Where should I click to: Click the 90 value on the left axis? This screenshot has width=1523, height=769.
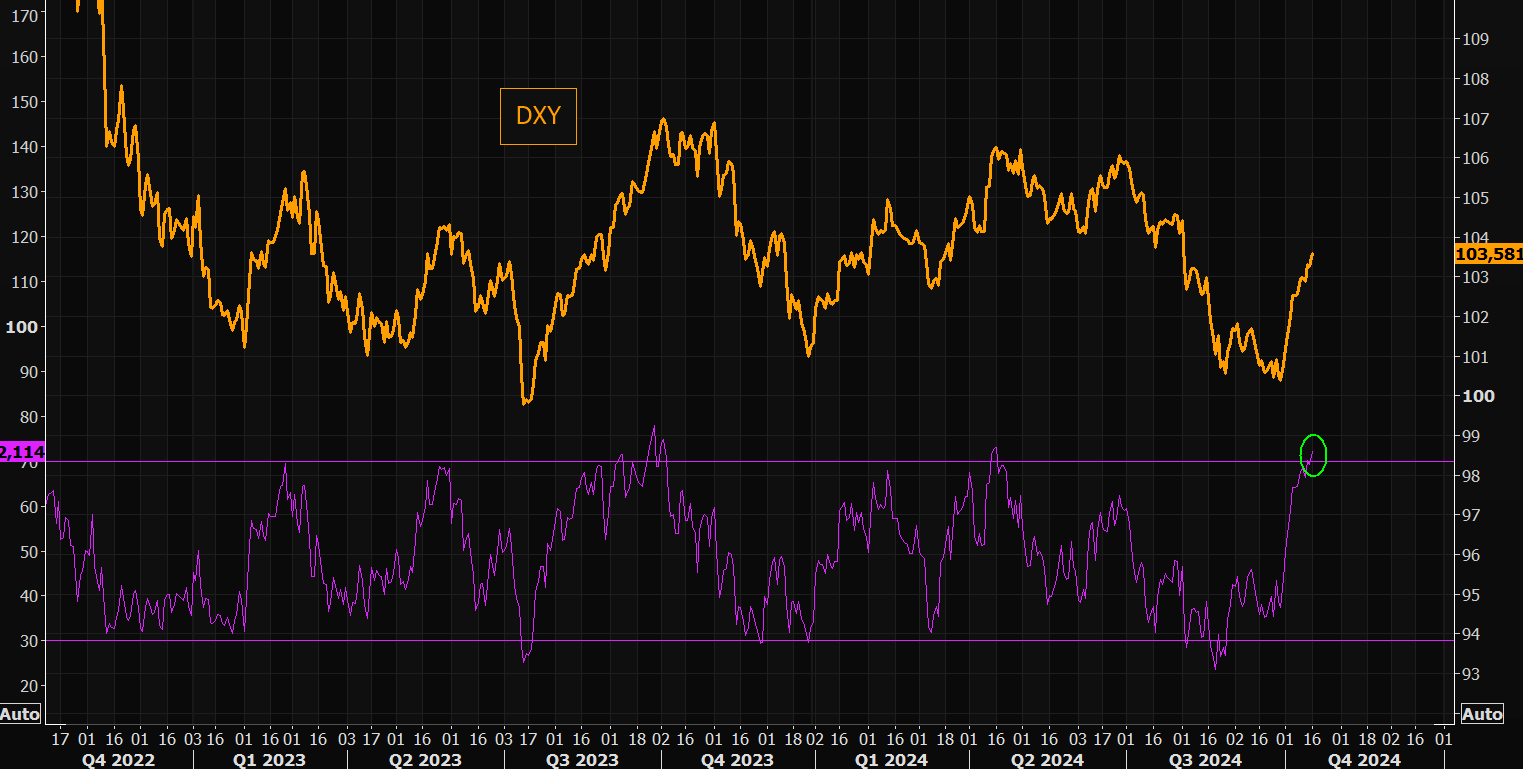30,372
